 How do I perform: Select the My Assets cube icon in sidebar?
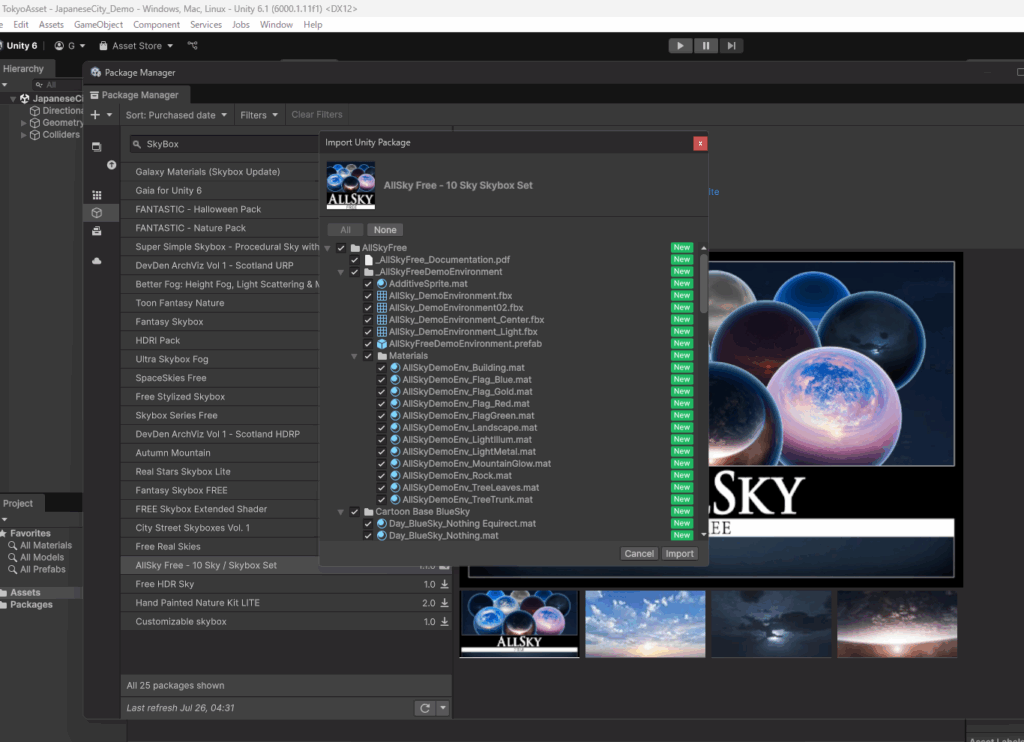(x=97, y=213)
